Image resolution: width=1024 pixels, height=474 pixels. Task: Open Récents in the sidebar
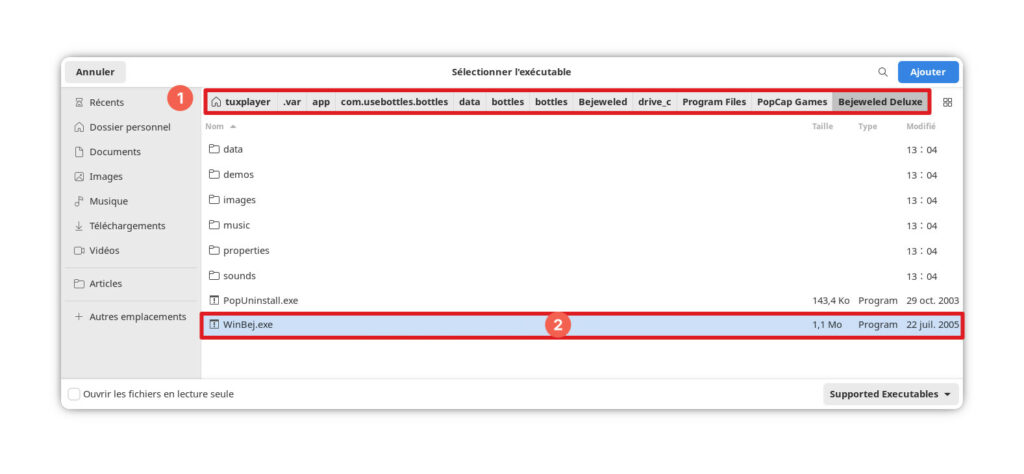pyautogui.click(x=106, y=102)
